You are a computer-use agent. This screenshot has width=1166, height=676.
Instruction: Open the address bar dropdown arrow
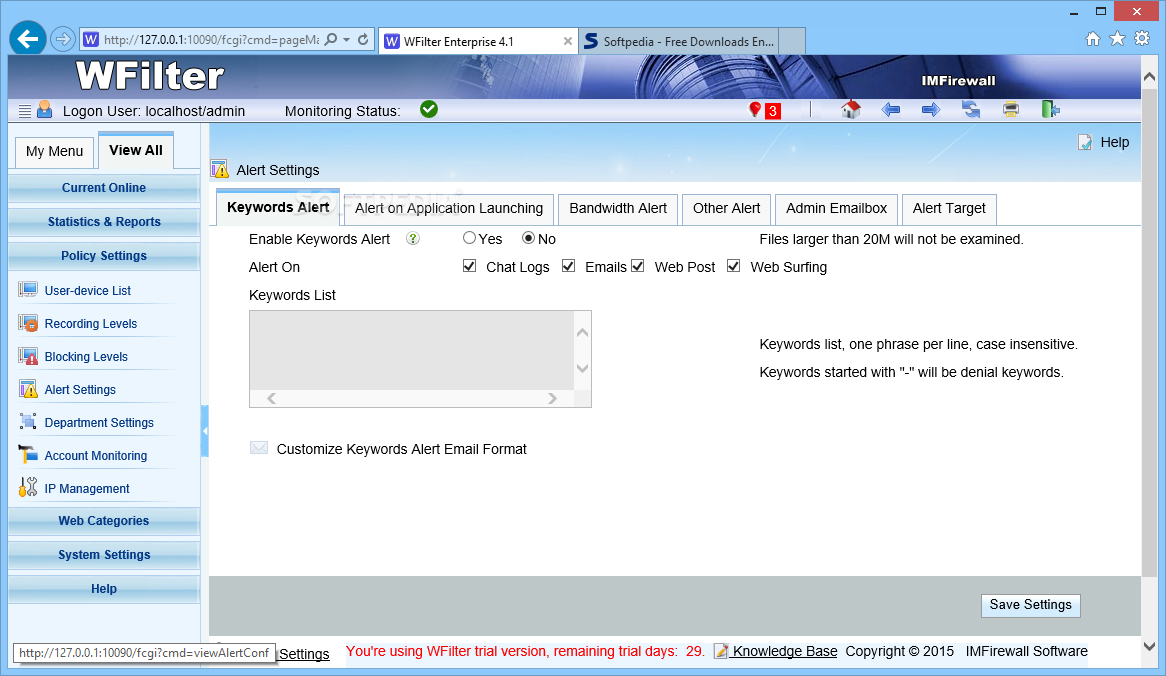tap(347, 39)
